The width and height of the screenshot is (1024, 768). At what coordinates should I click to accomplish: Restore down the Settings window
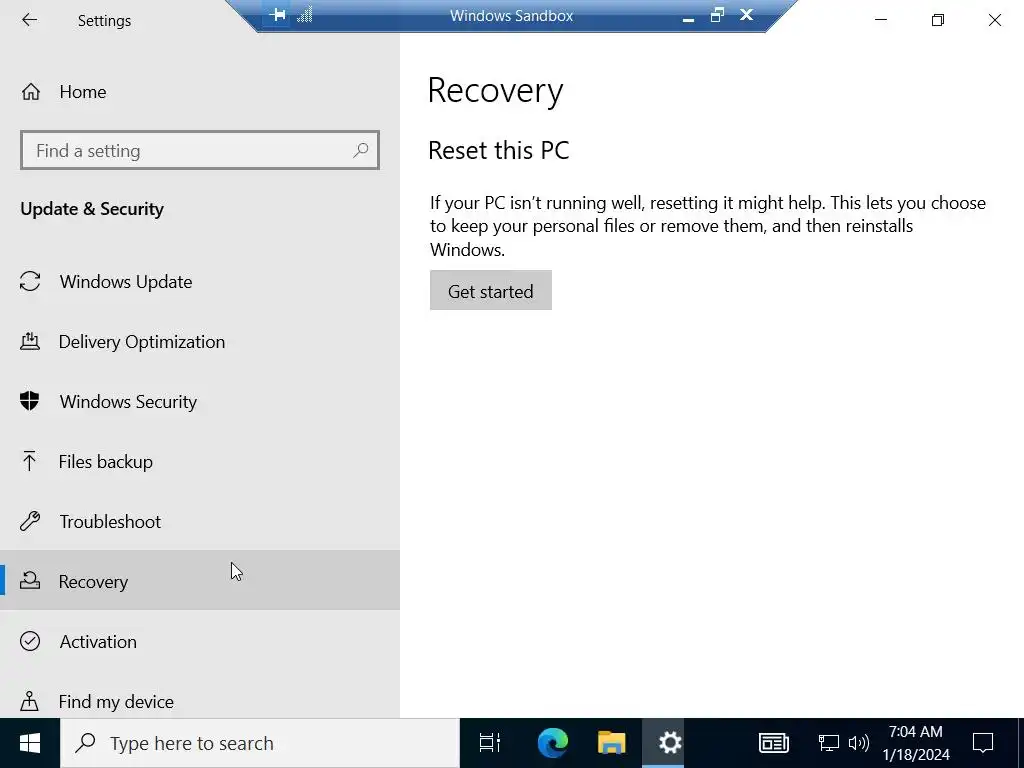pyautogui.click(x=938, y=20)
